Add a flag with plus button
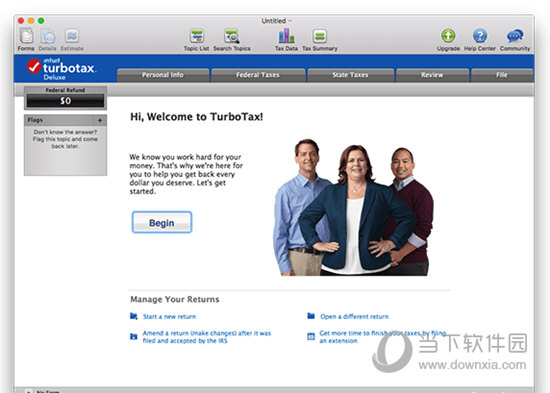This screenshot has height=393, width=550. pos(100,120)
